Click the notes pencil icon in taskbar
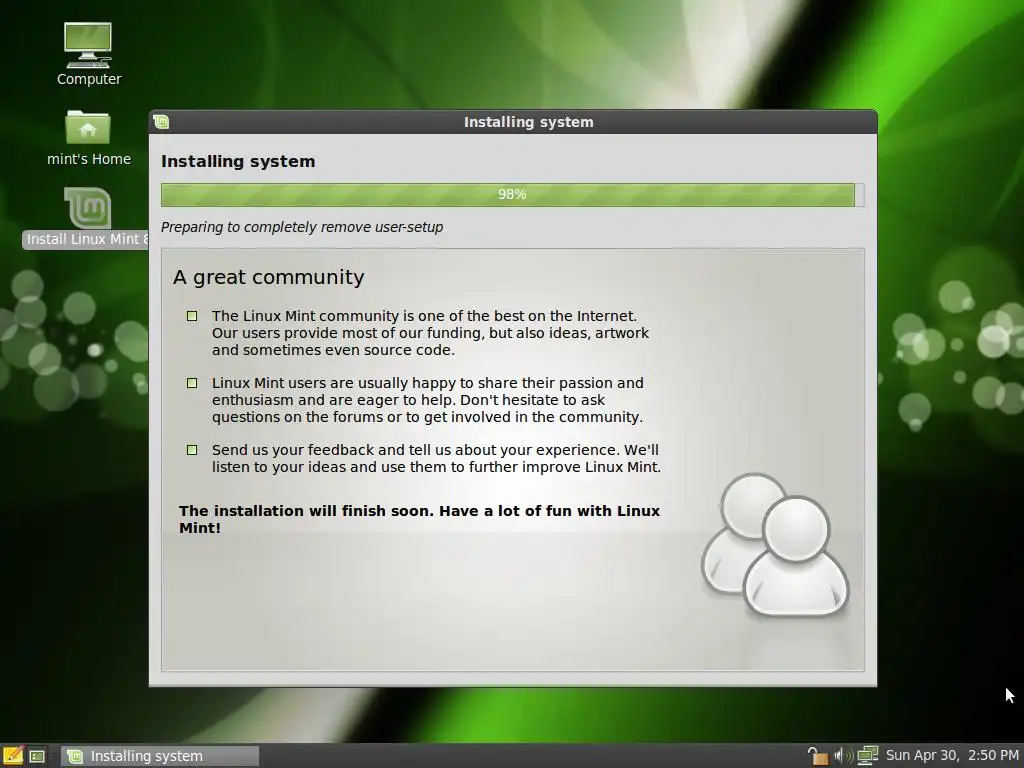The height and width of the screenshot is (768, 1024). coord(12,756)
